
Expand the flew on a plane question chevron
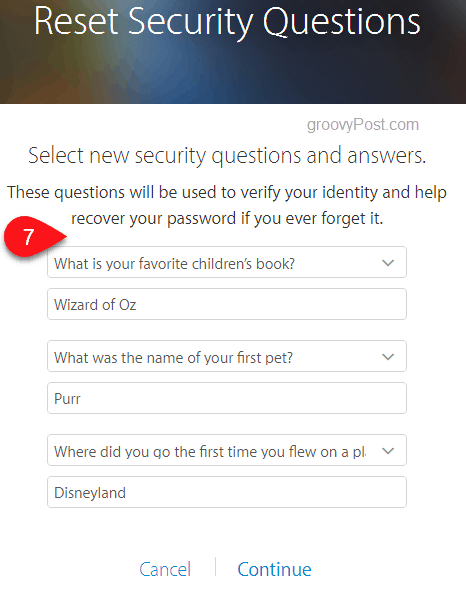[x=388, y=451]
